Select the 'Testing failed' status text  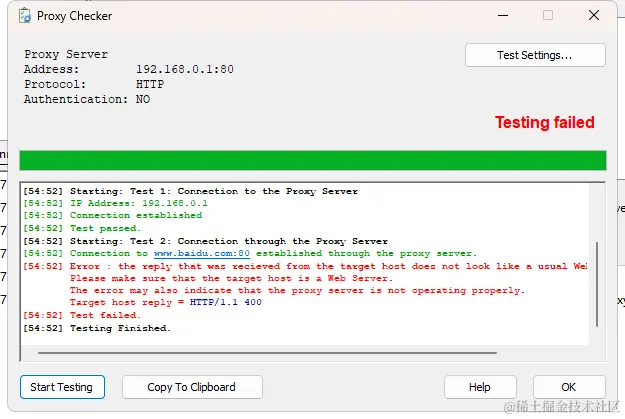click(x=544, y=122)
